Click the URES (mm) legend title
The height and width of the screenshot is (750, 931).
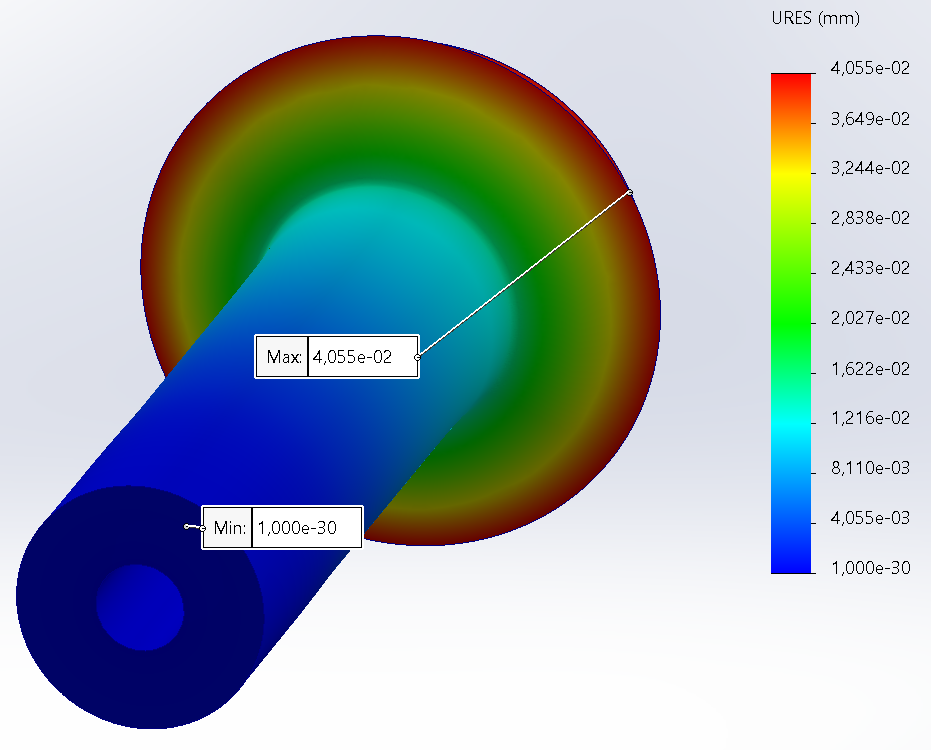tap(816, 18)
